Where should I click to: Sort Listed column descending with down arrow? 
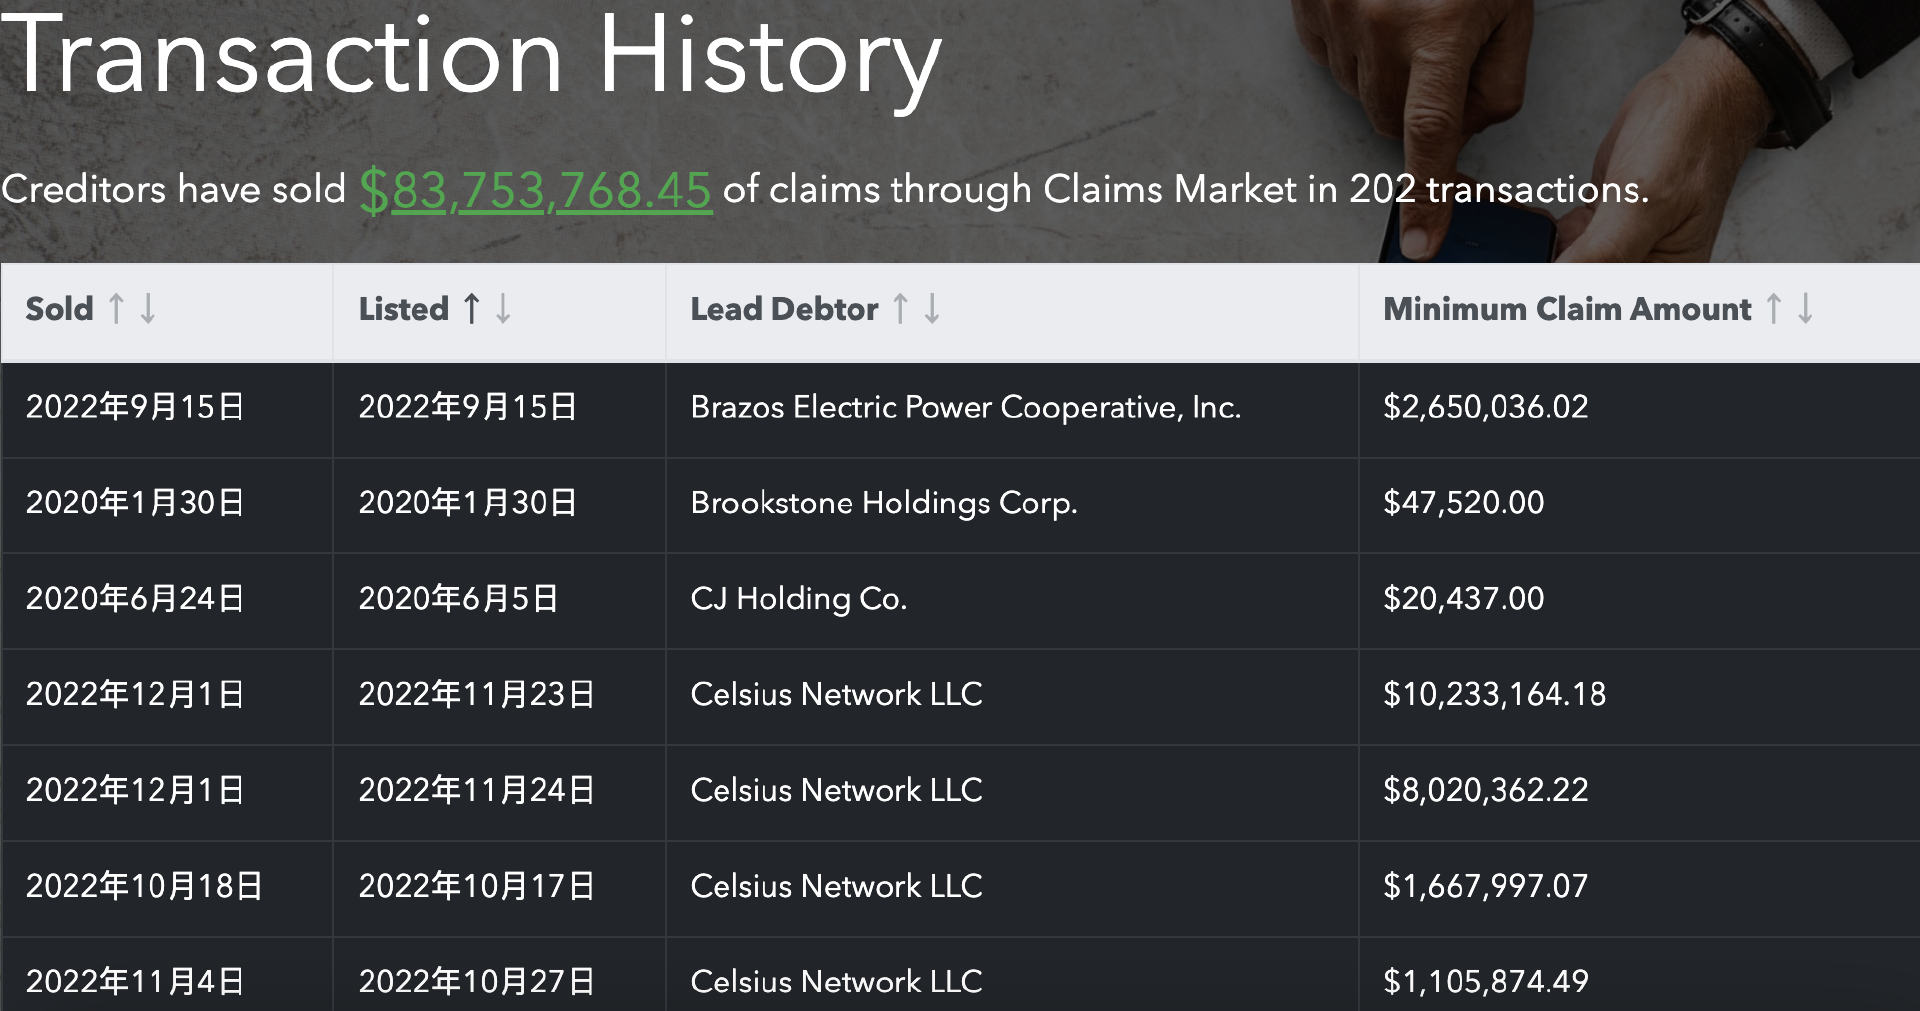pos(503,309)
